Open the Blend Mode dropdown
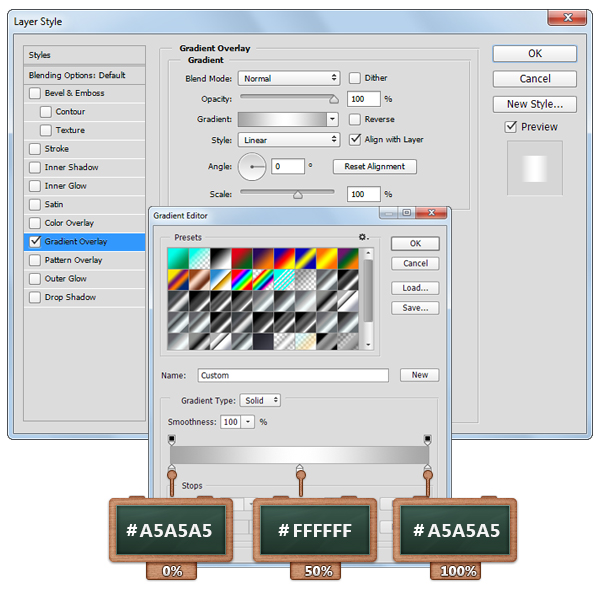Viewport: 600px width, 600px height. (289, 78)
